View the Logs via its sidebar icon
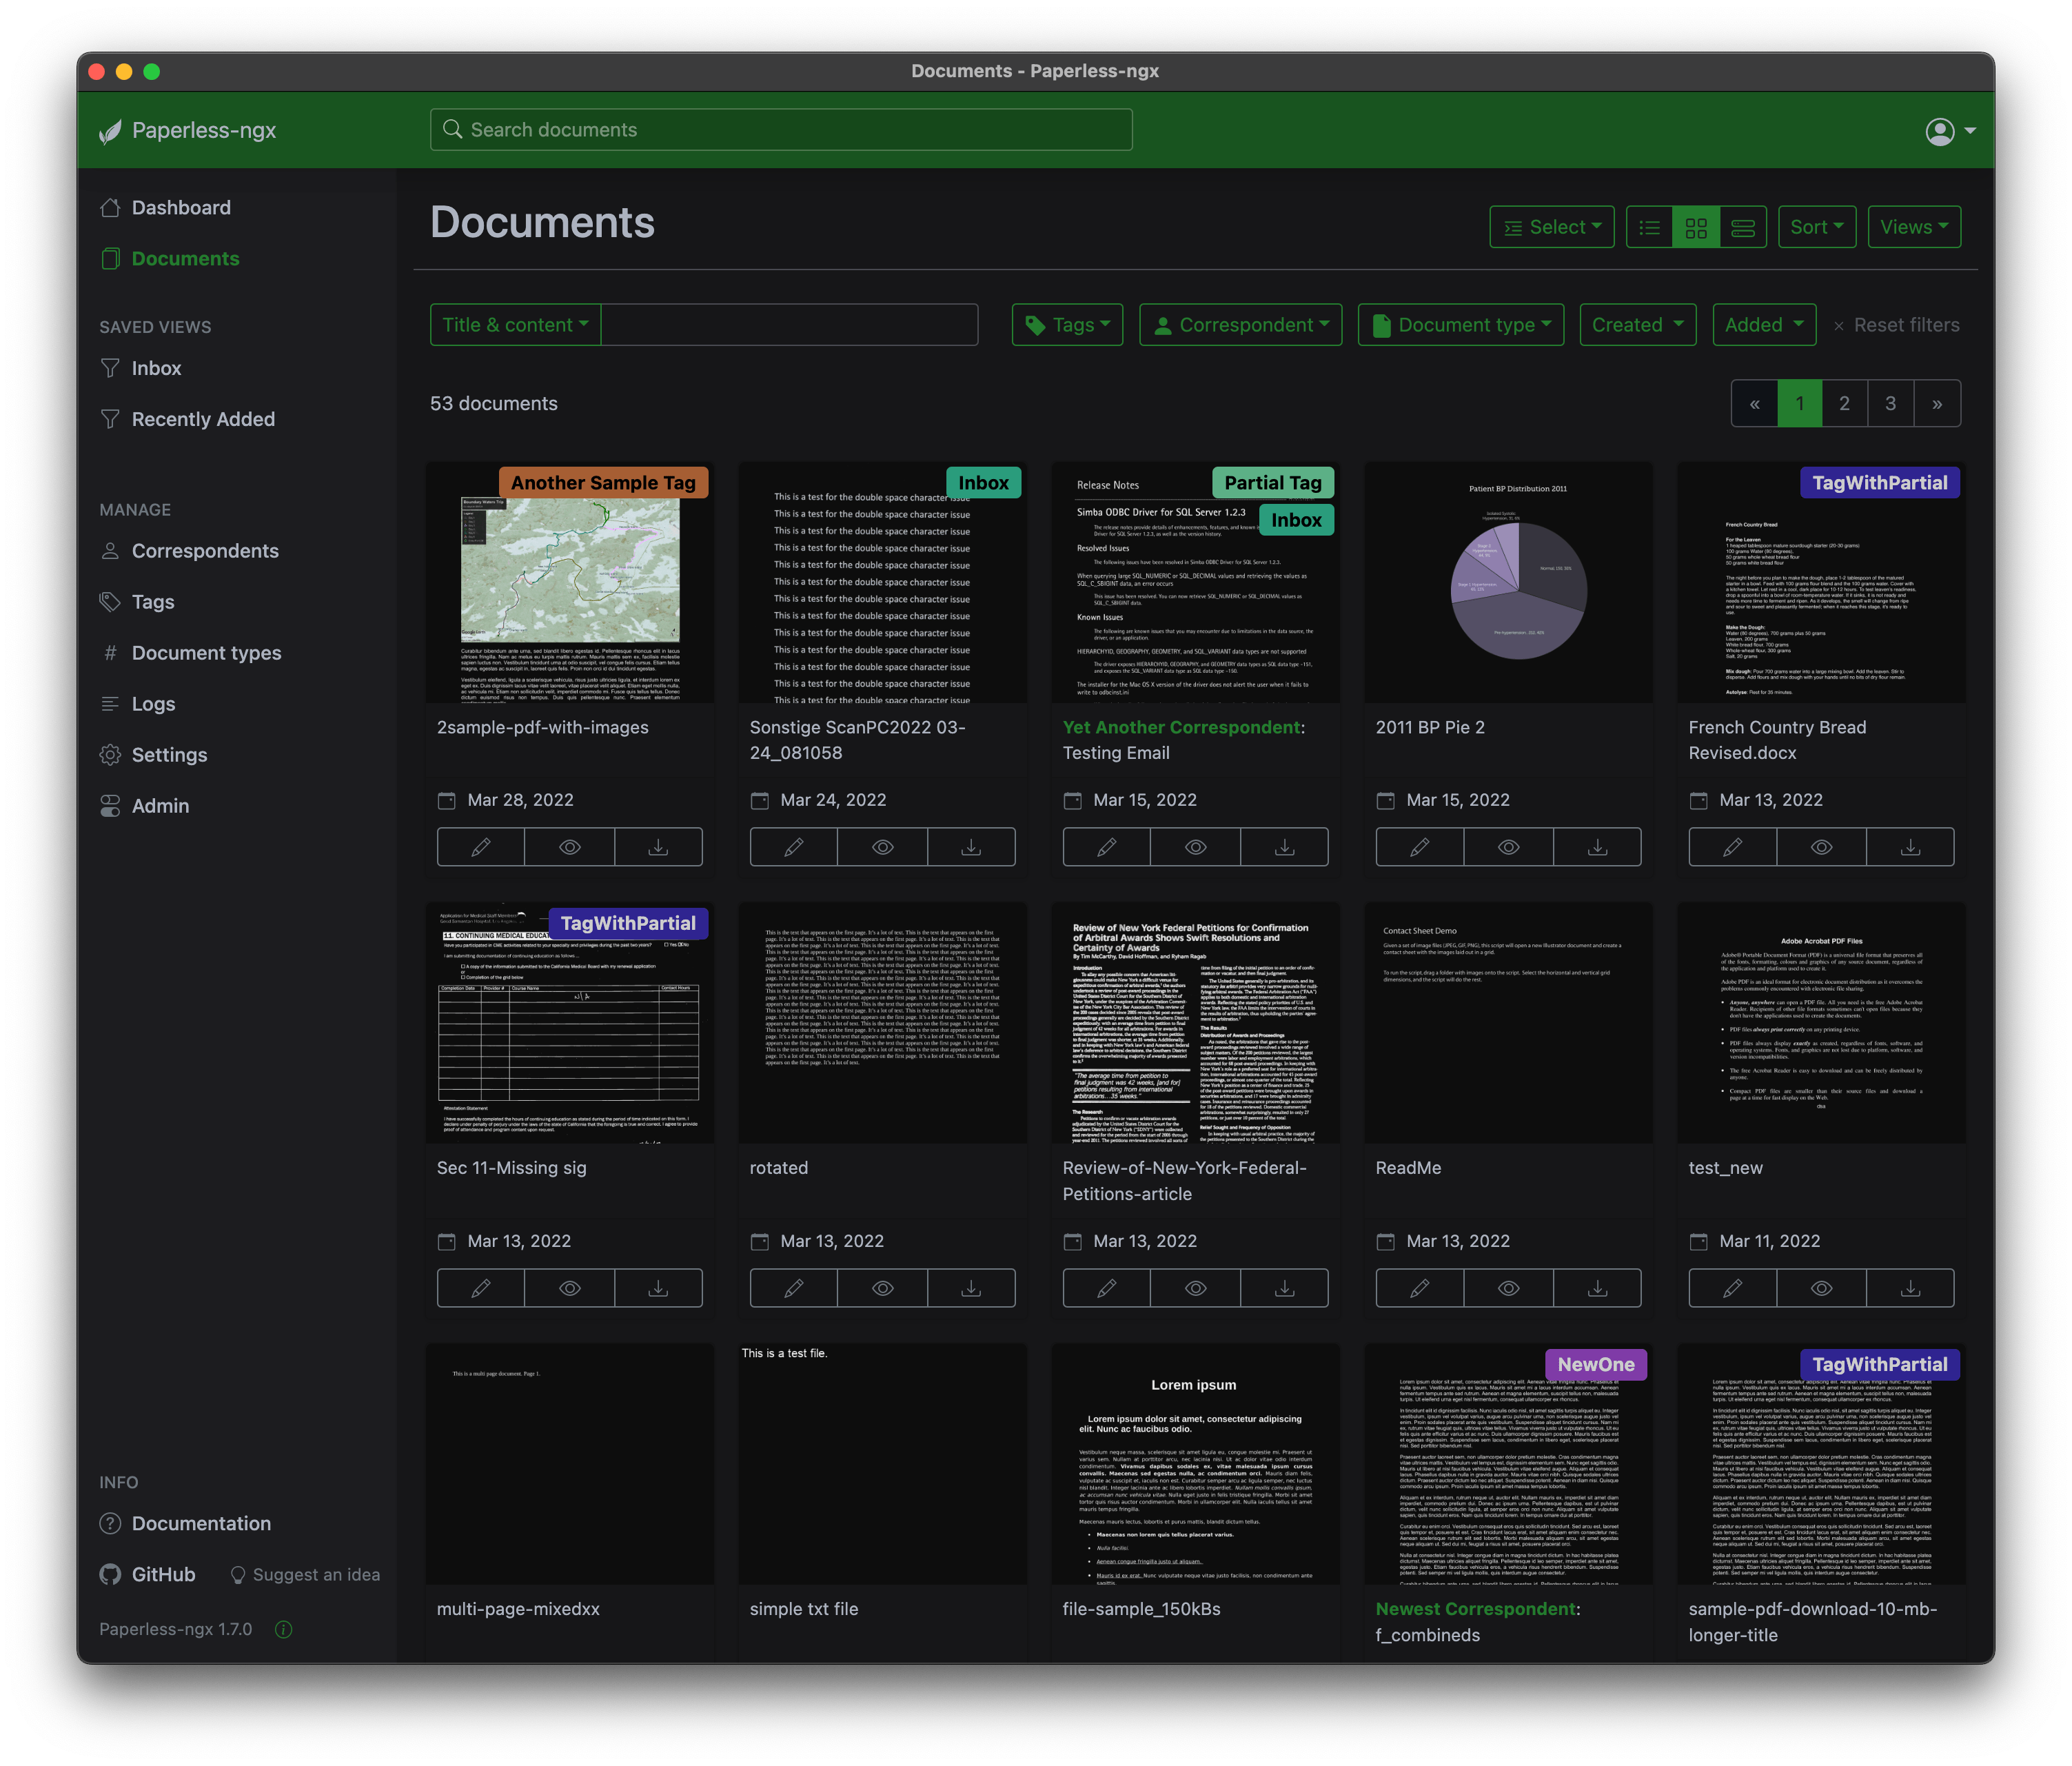The height and width of the screenshot is (1766, 2072). click(x=111, y=704)
